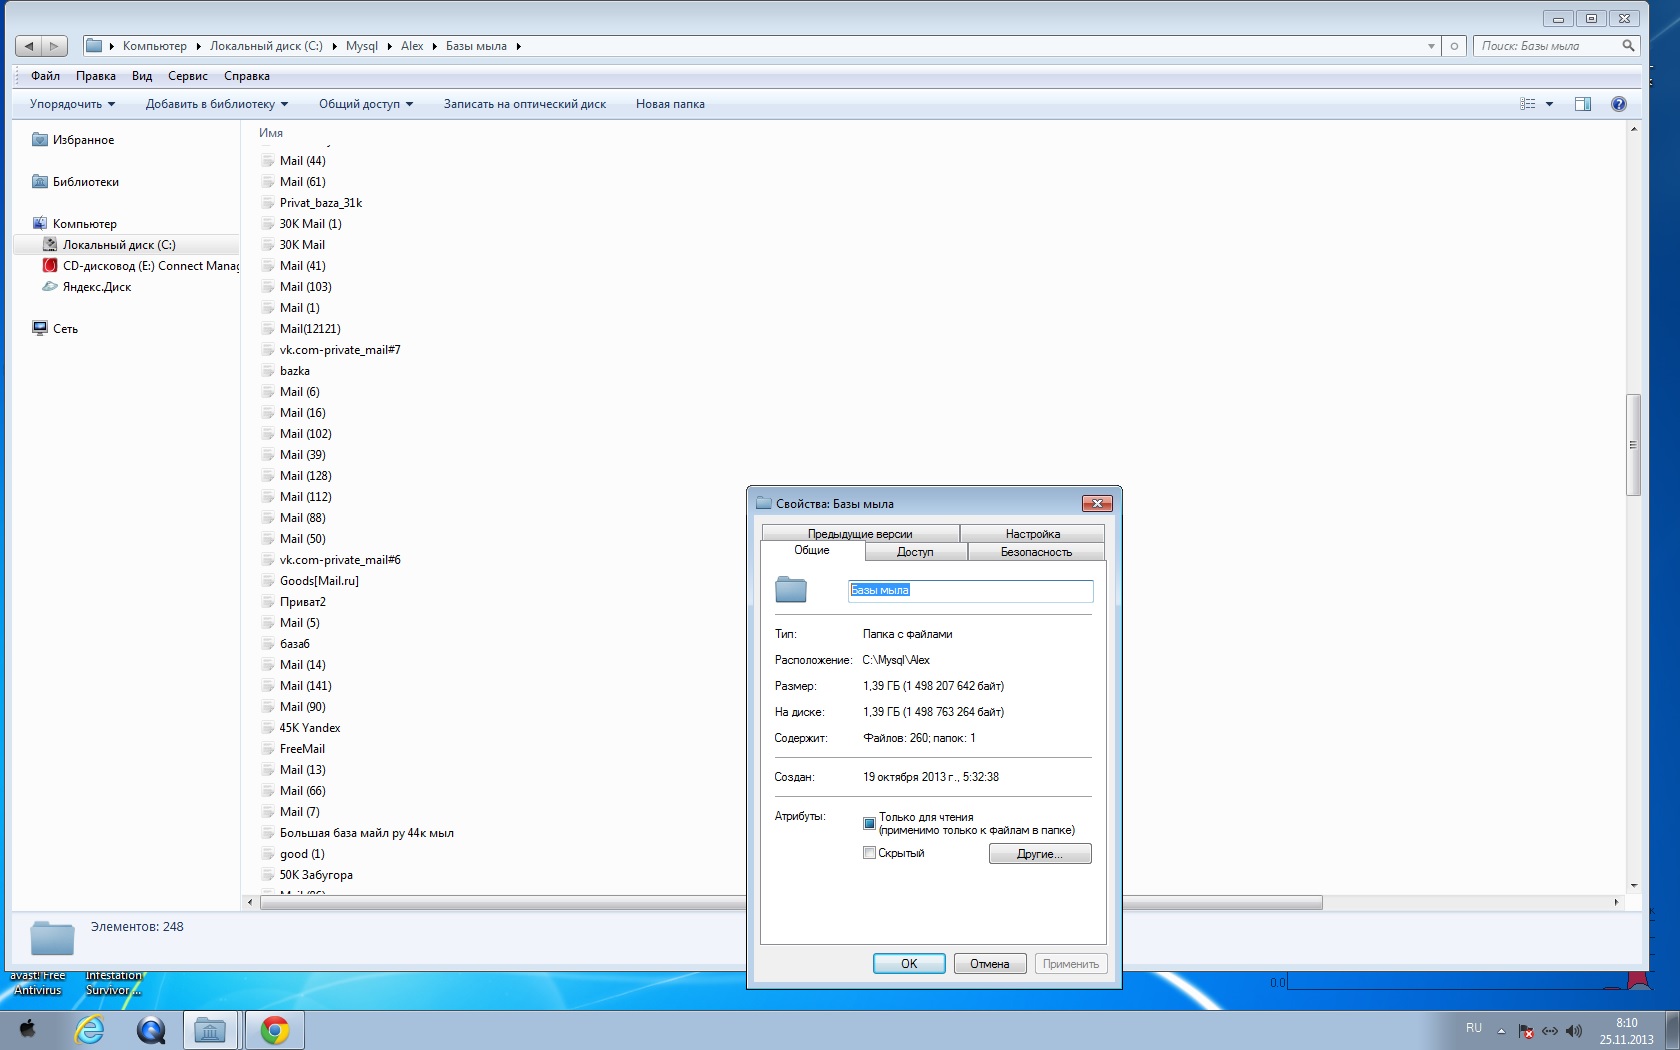The image size is (1680, 1050).
Task: Toggle the preview pane icon
Action: 1583,104
